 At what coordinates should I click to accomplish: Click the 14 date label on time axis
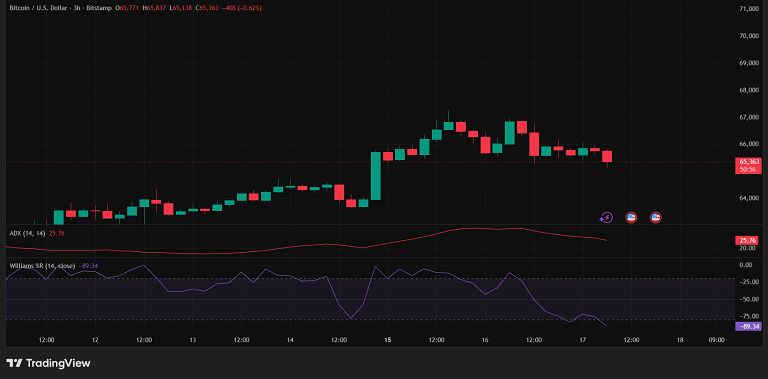290,340
